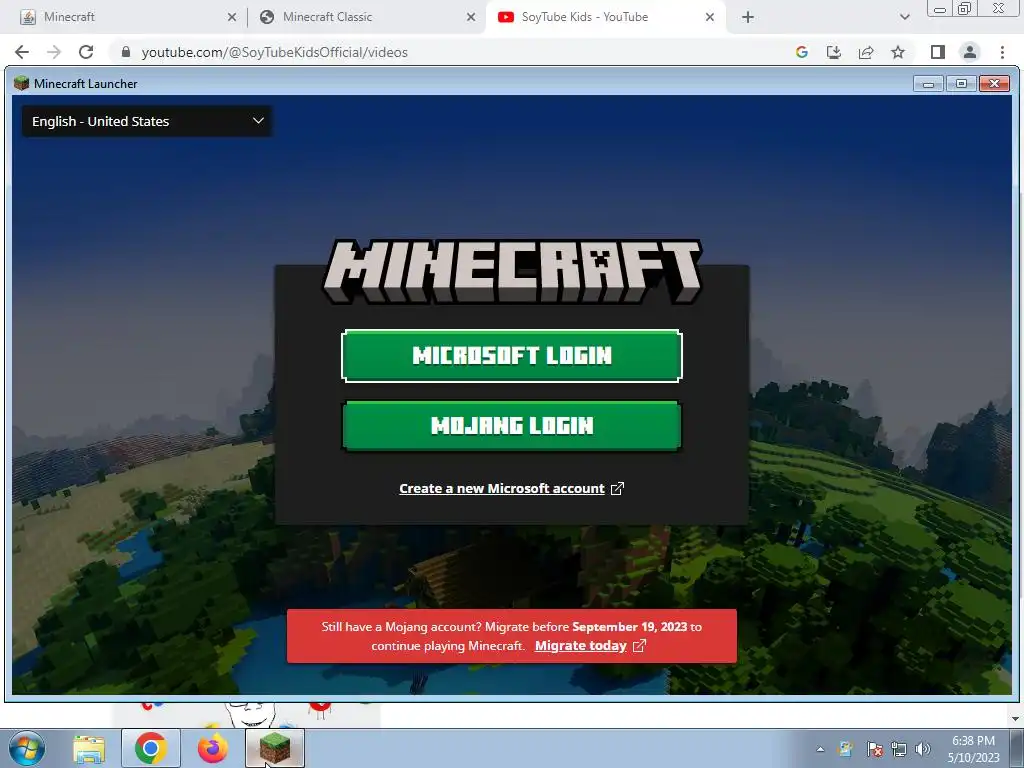Screen dimensions: 1024x768
Task: Bookmark this page with the star
Action: click(x=898, y=52)
